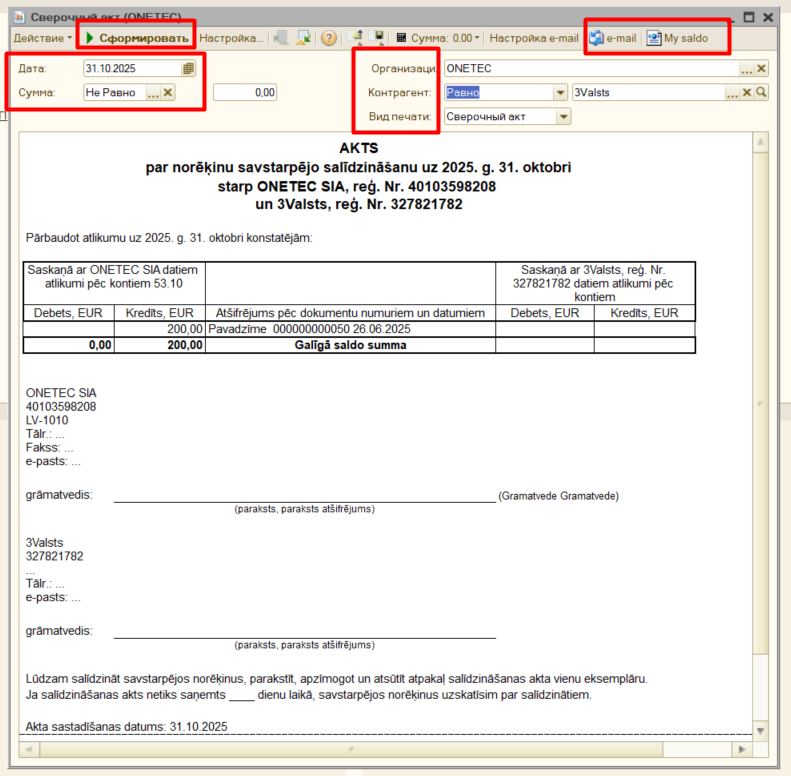
Task: Select cell Pavadzīme 00000000050 26.06.2025
Action: point(350,329)
